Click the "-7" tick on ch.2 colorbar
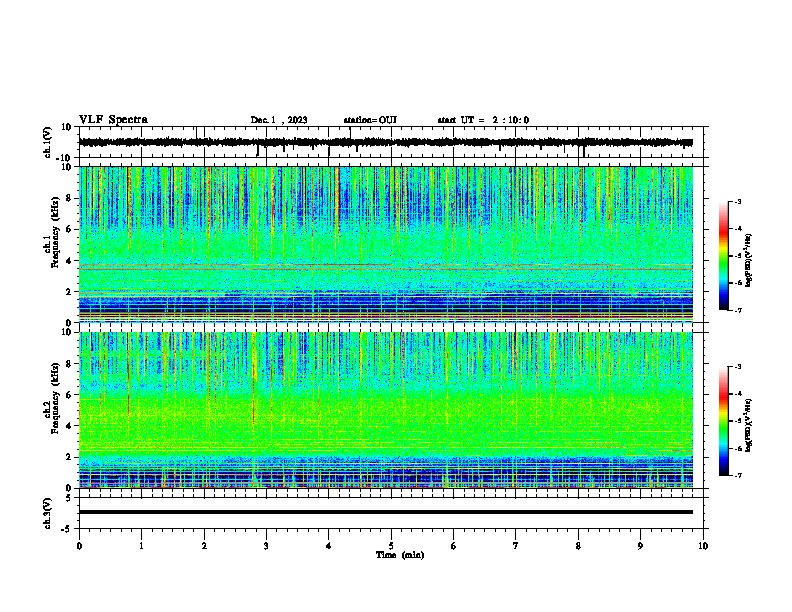 coord(738,476)
